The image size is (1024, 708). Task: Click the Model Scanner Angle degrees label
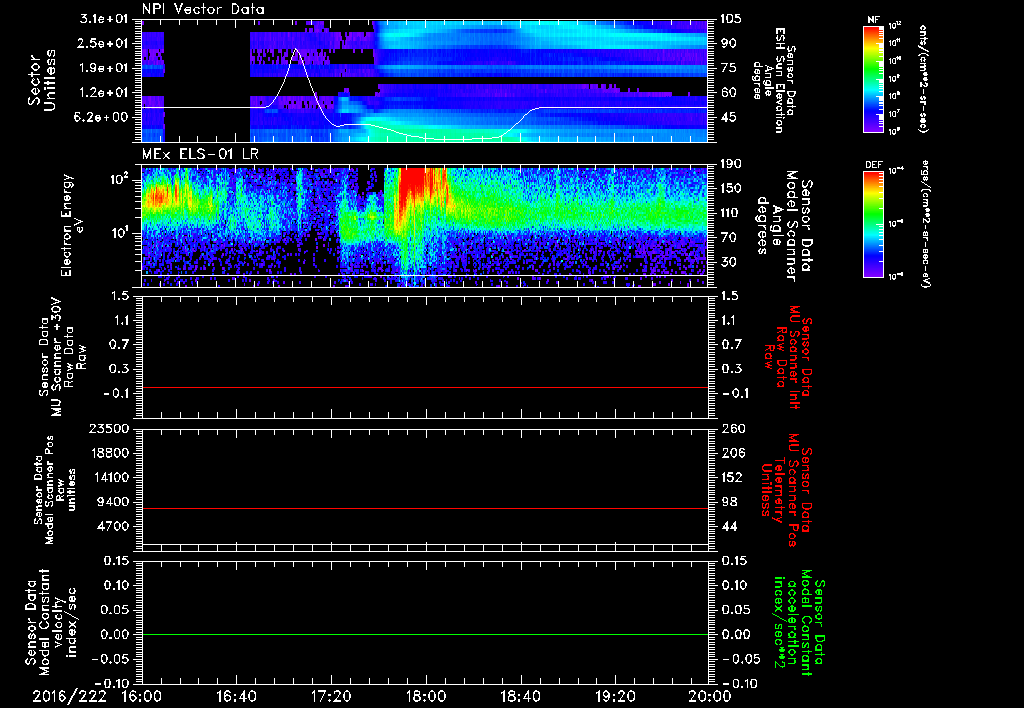[x=783, y=226]
